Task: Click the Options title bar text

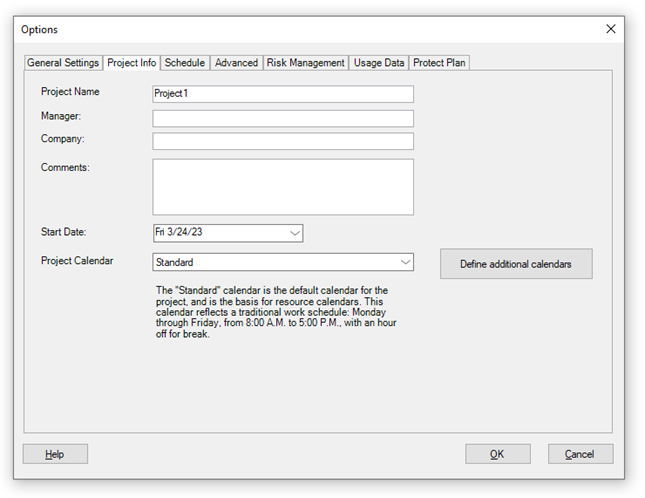Action: tap(40, 30)
